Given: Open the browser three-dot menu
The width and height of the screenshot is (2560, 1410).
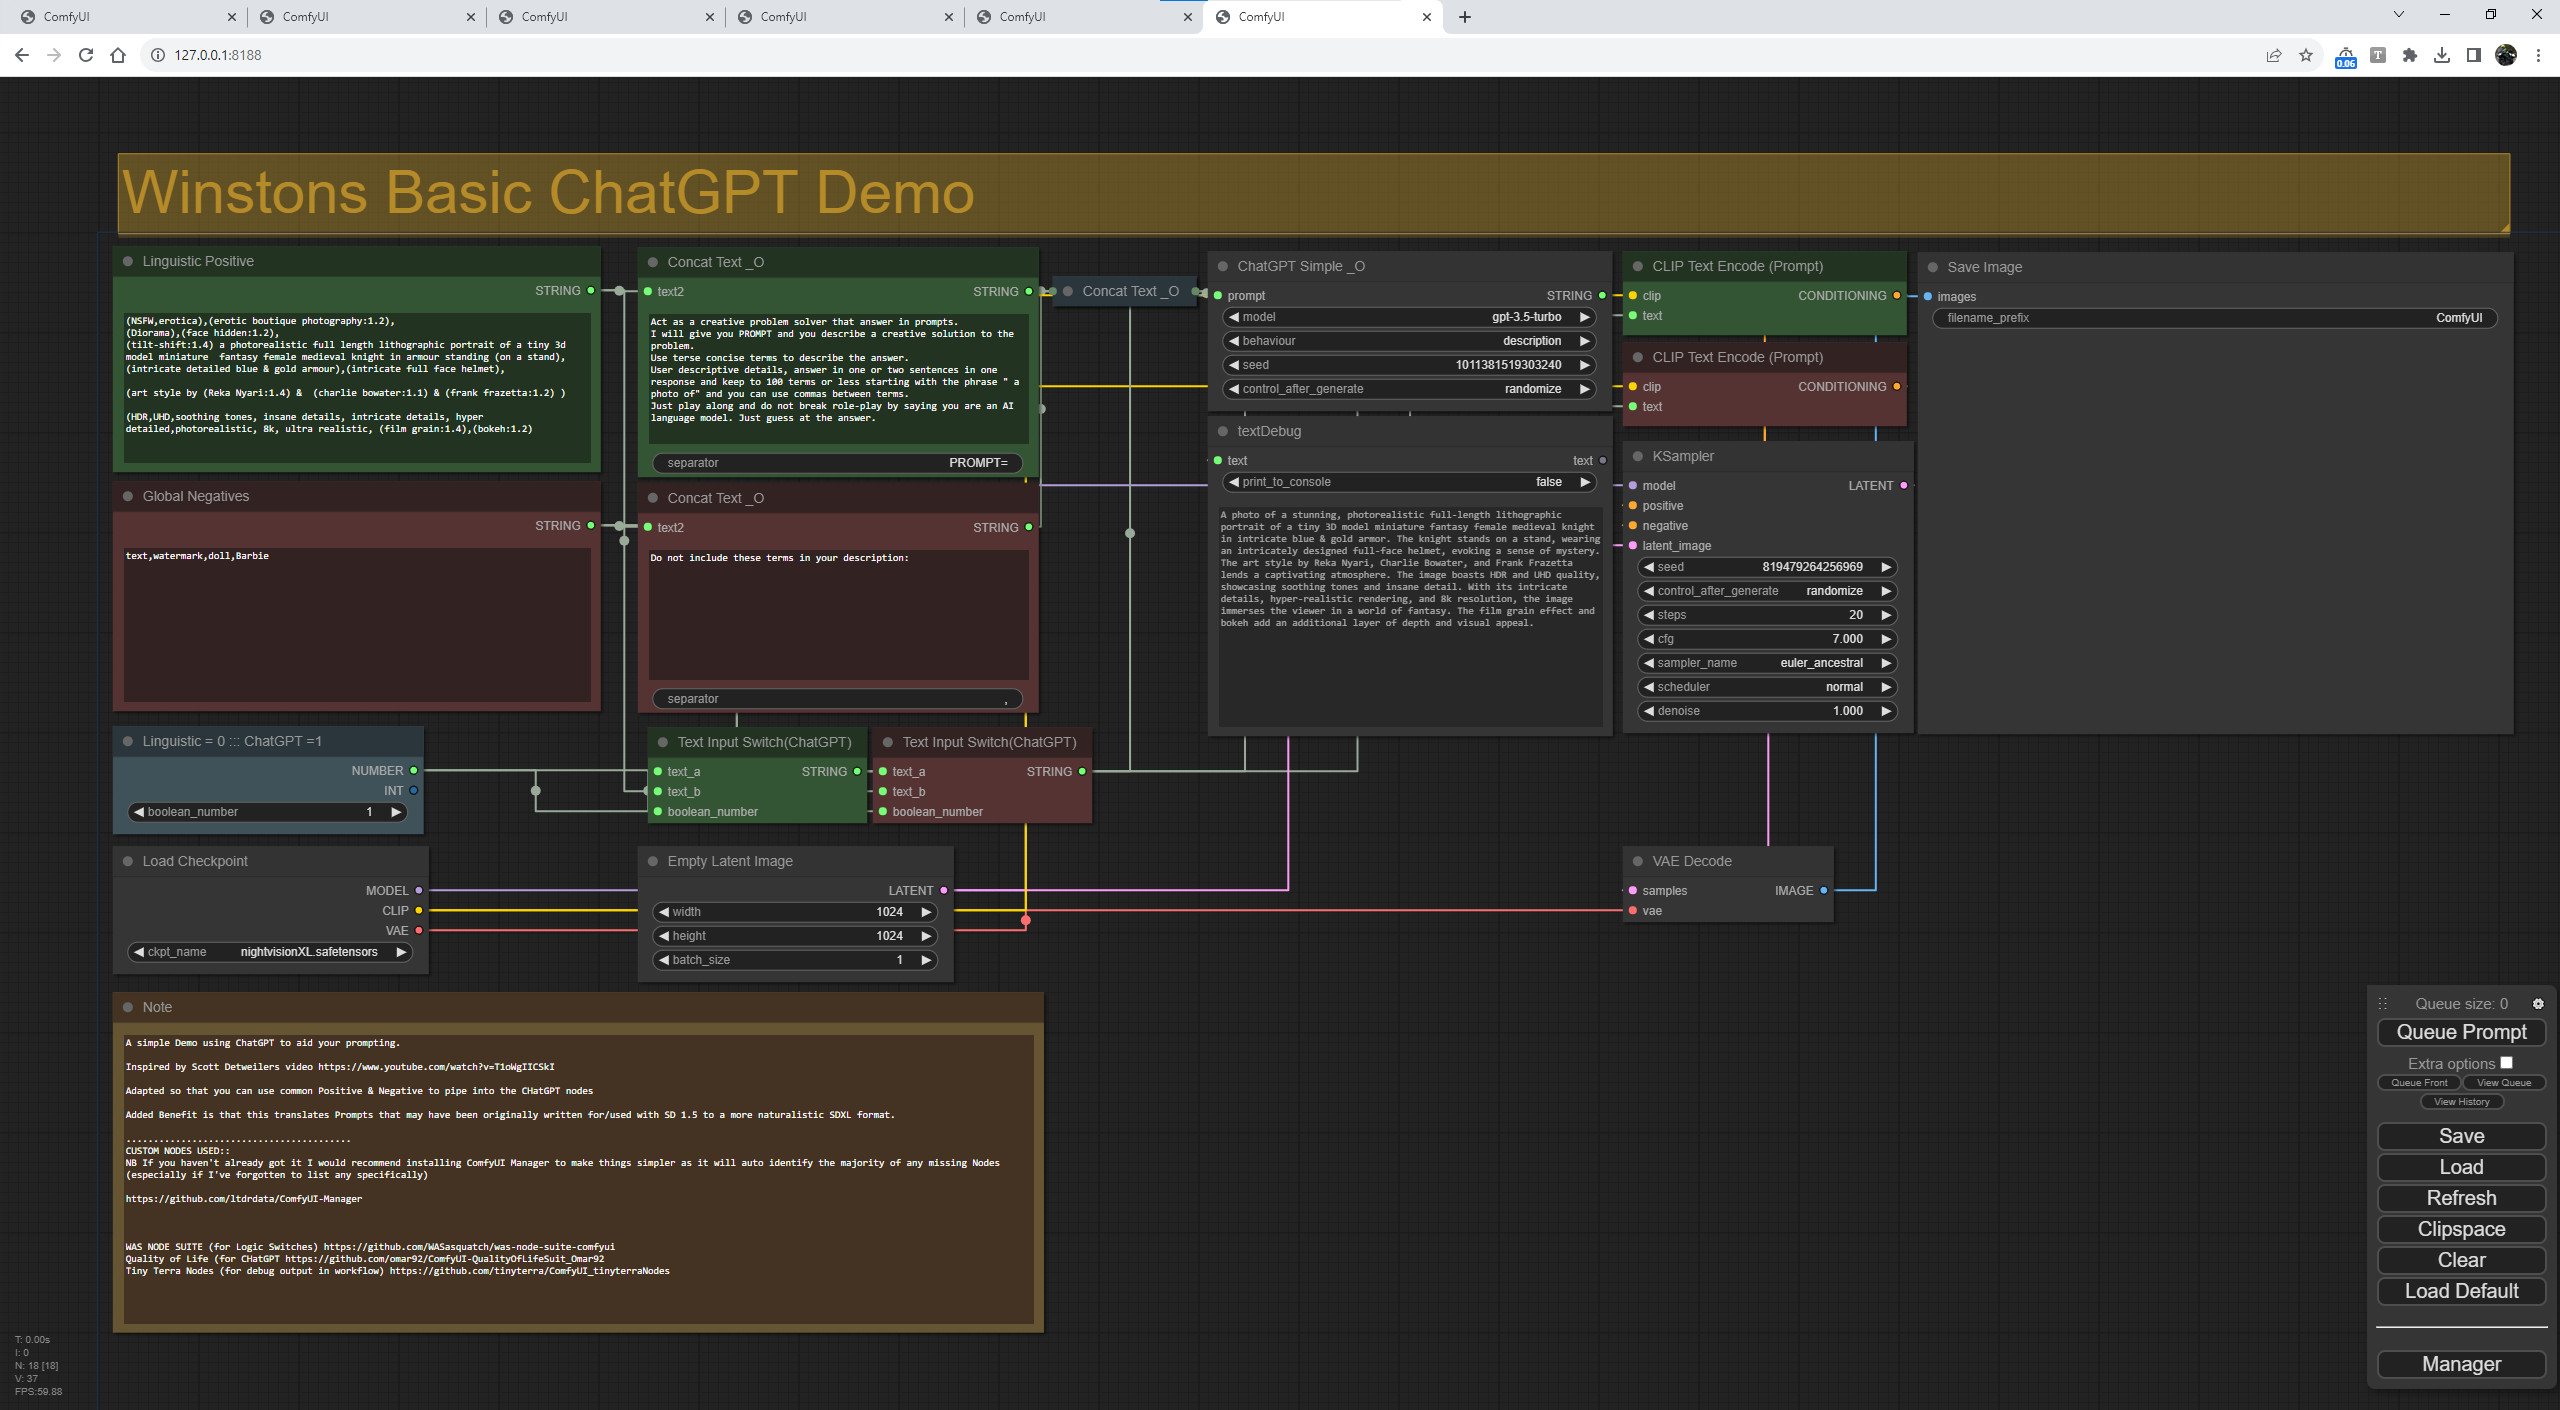Looking at the screenshot, I should point(2538,55).
